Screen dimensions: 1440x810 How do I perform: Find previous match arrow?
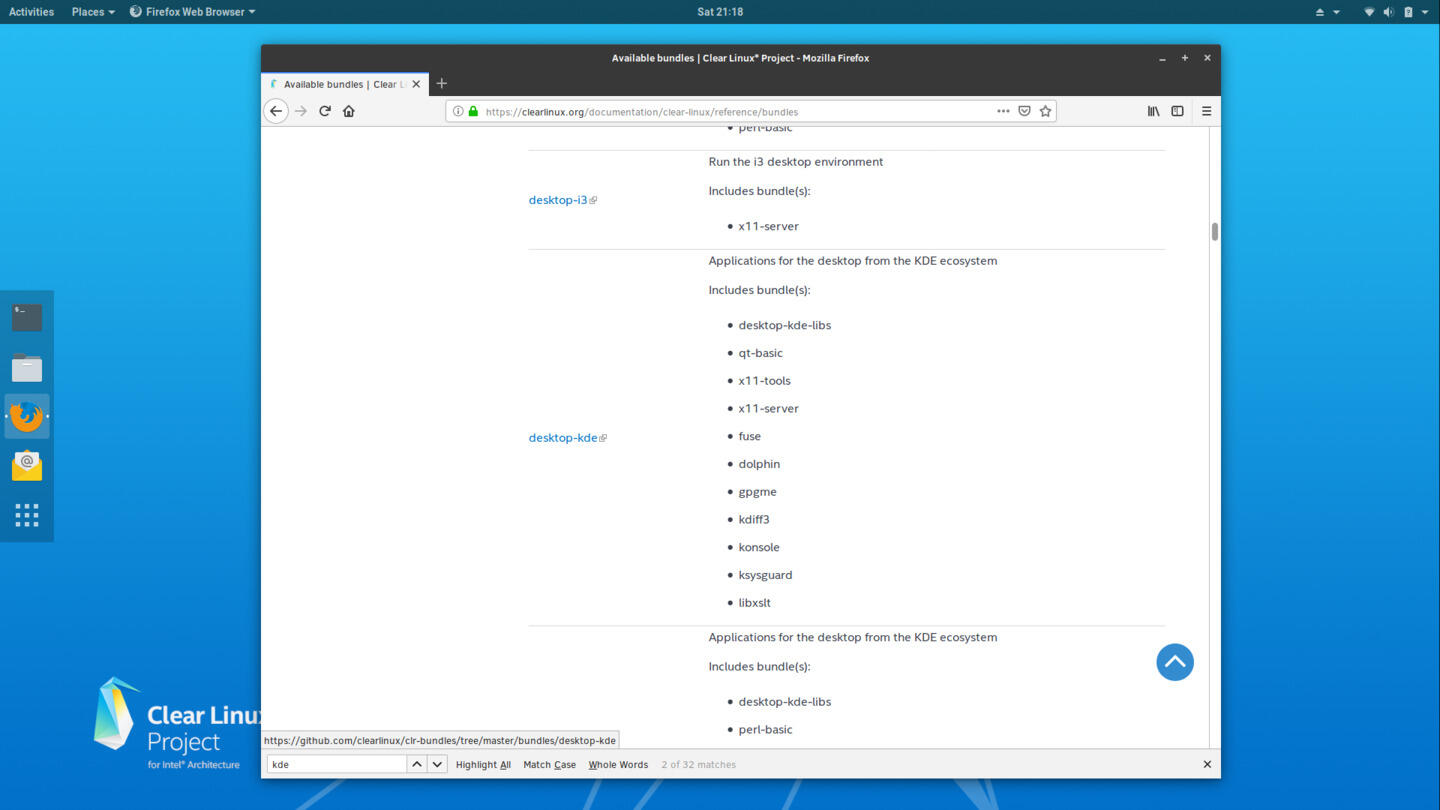click(417, 764)
